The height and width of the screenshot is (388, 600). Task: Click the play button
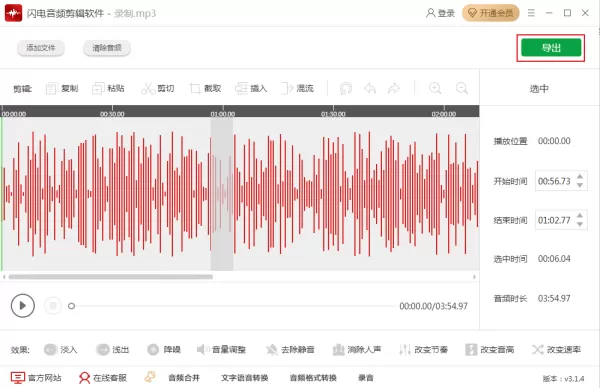click(23, 306)
